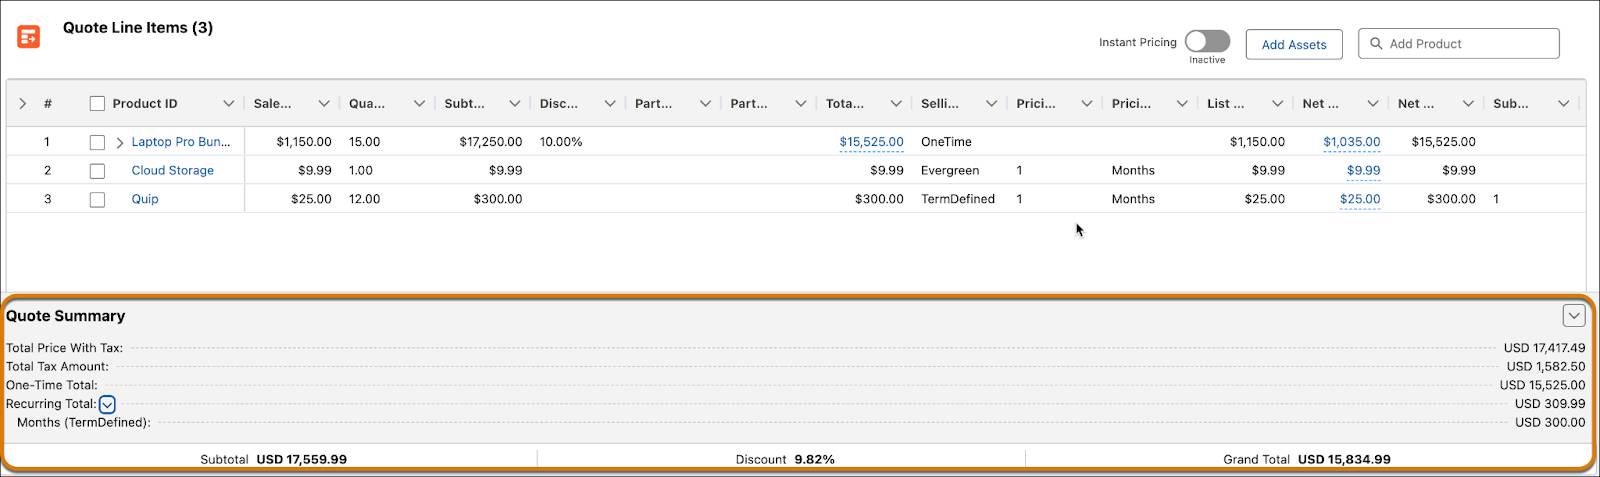Screen dimensions: 1600x477
Task: Open first Part... column dropdown
Action: (x=705, y=103)
